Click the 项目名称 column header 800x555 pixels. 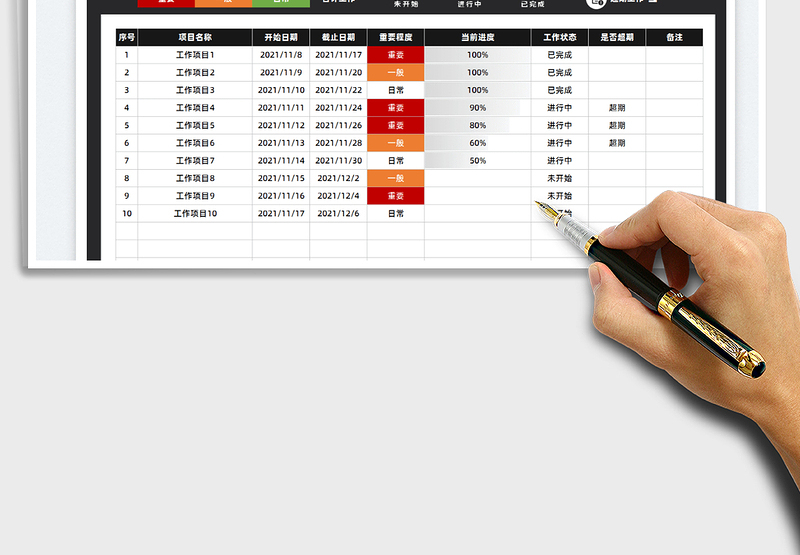tap(194, 37)
